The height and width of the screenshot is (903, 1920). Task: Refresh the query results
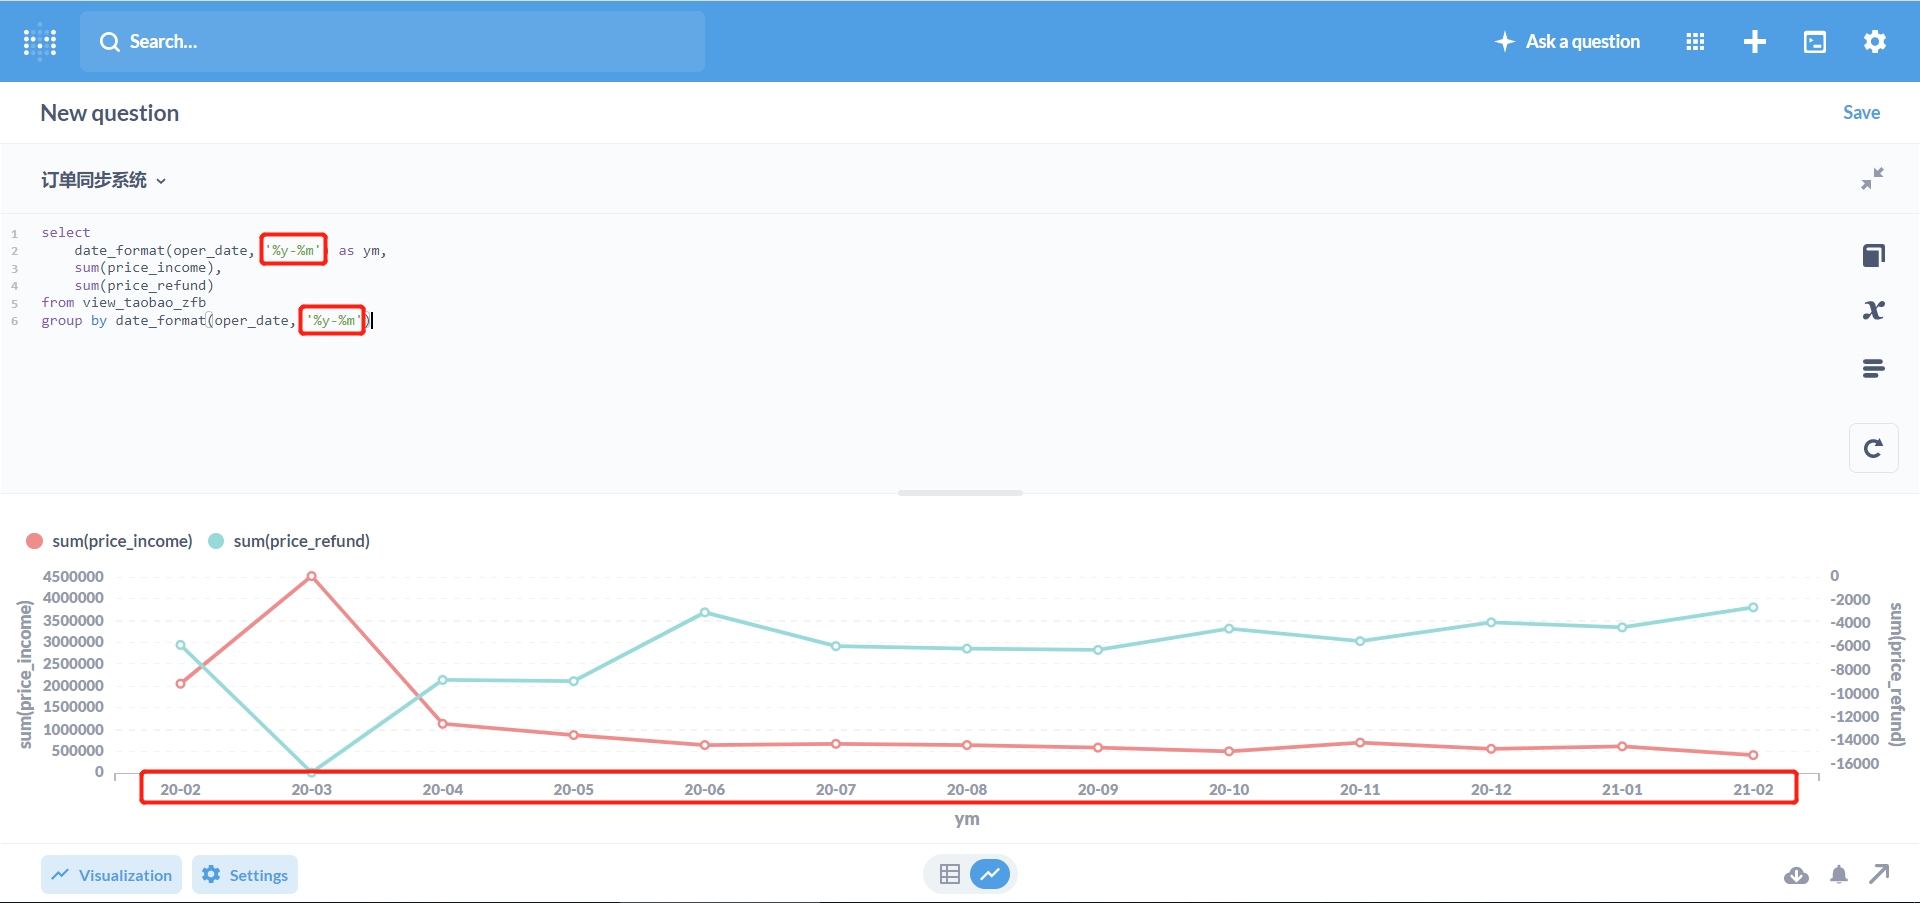click(x=1874, y=448)
